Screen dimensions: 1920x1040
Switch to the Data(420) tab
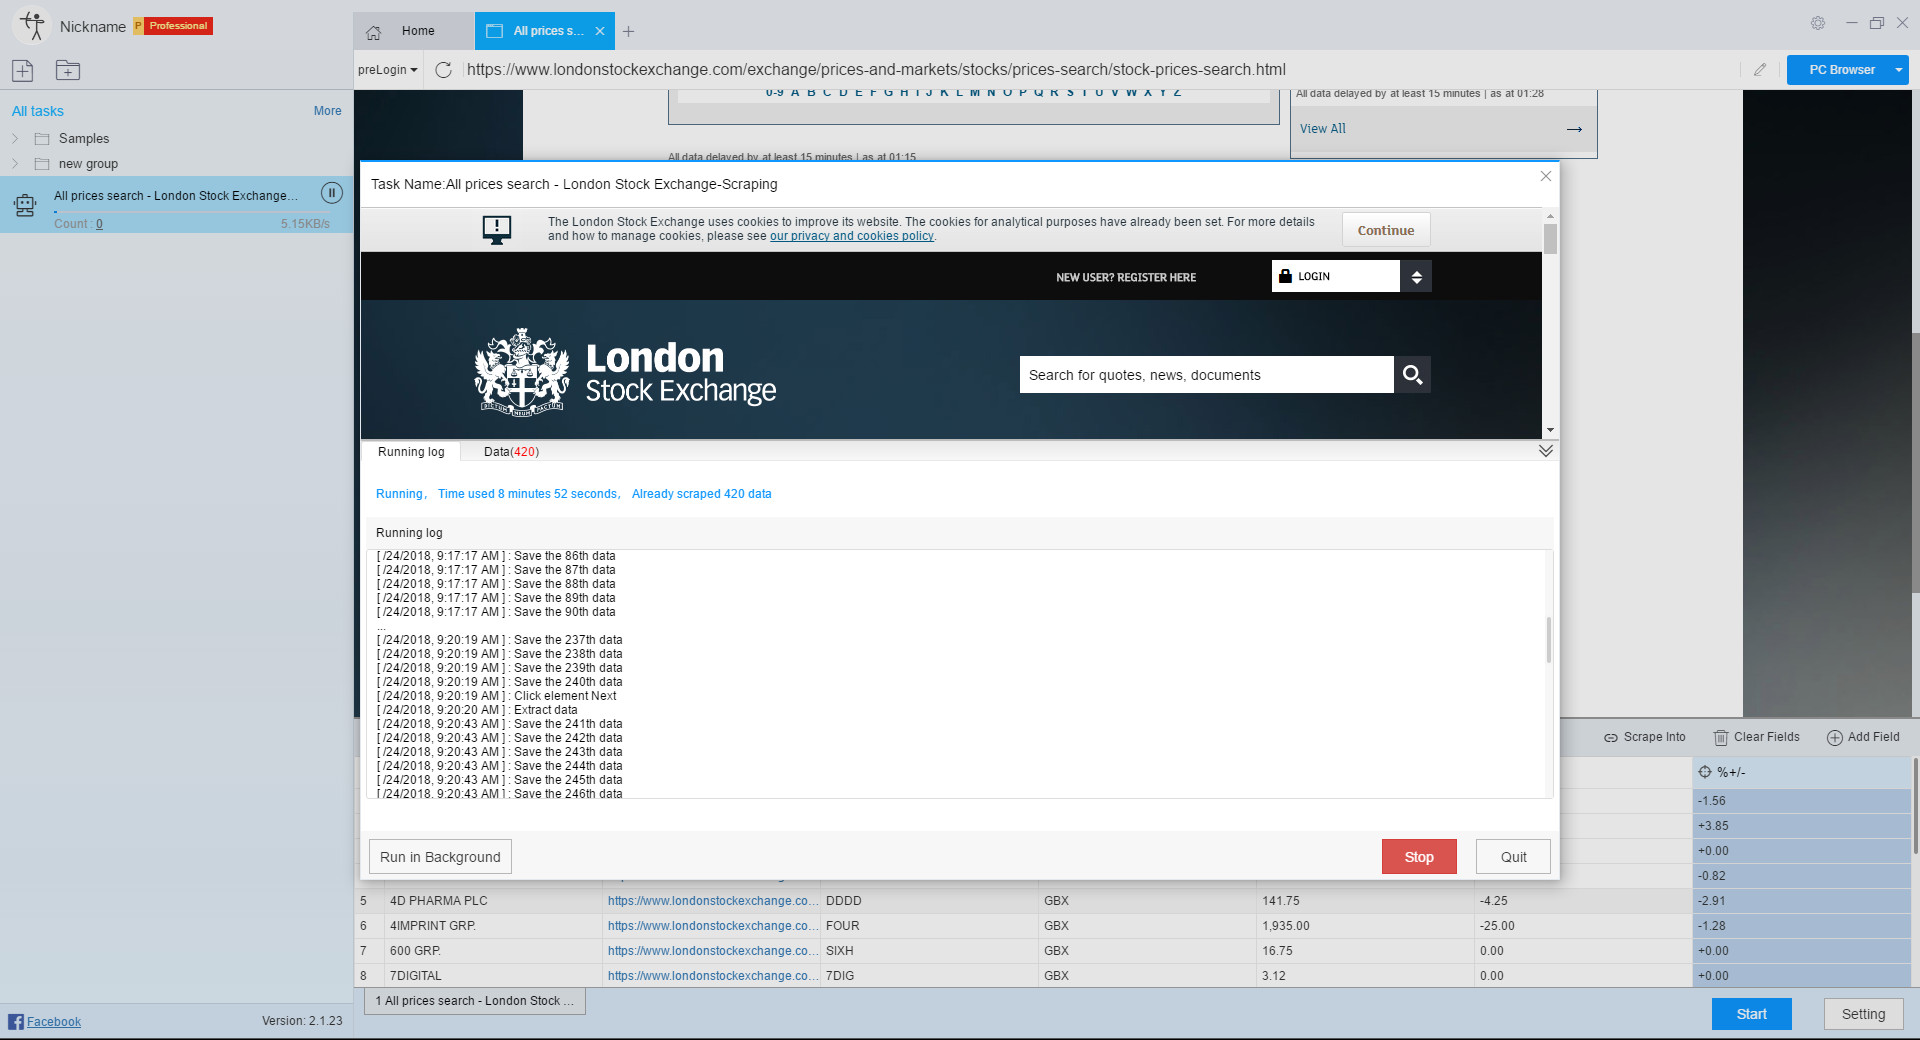tap(511, 452)
